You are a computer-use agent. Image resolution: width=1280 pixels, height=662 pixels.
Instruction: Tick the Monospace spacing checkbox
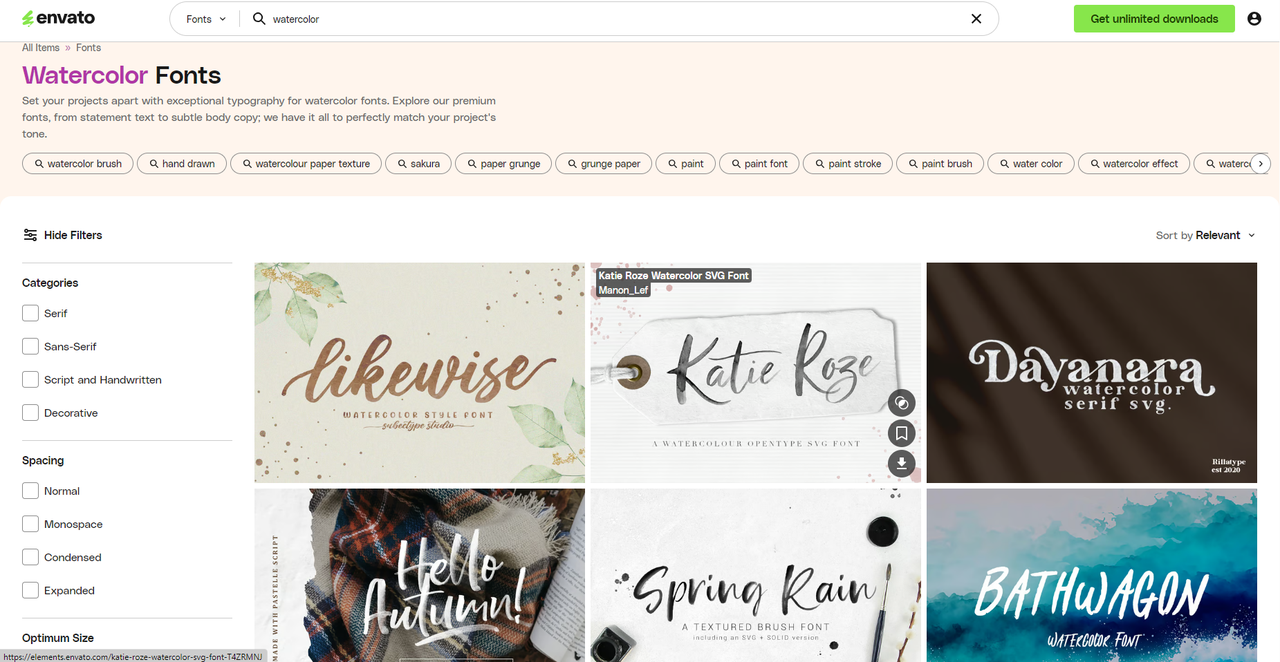(31, 524)
